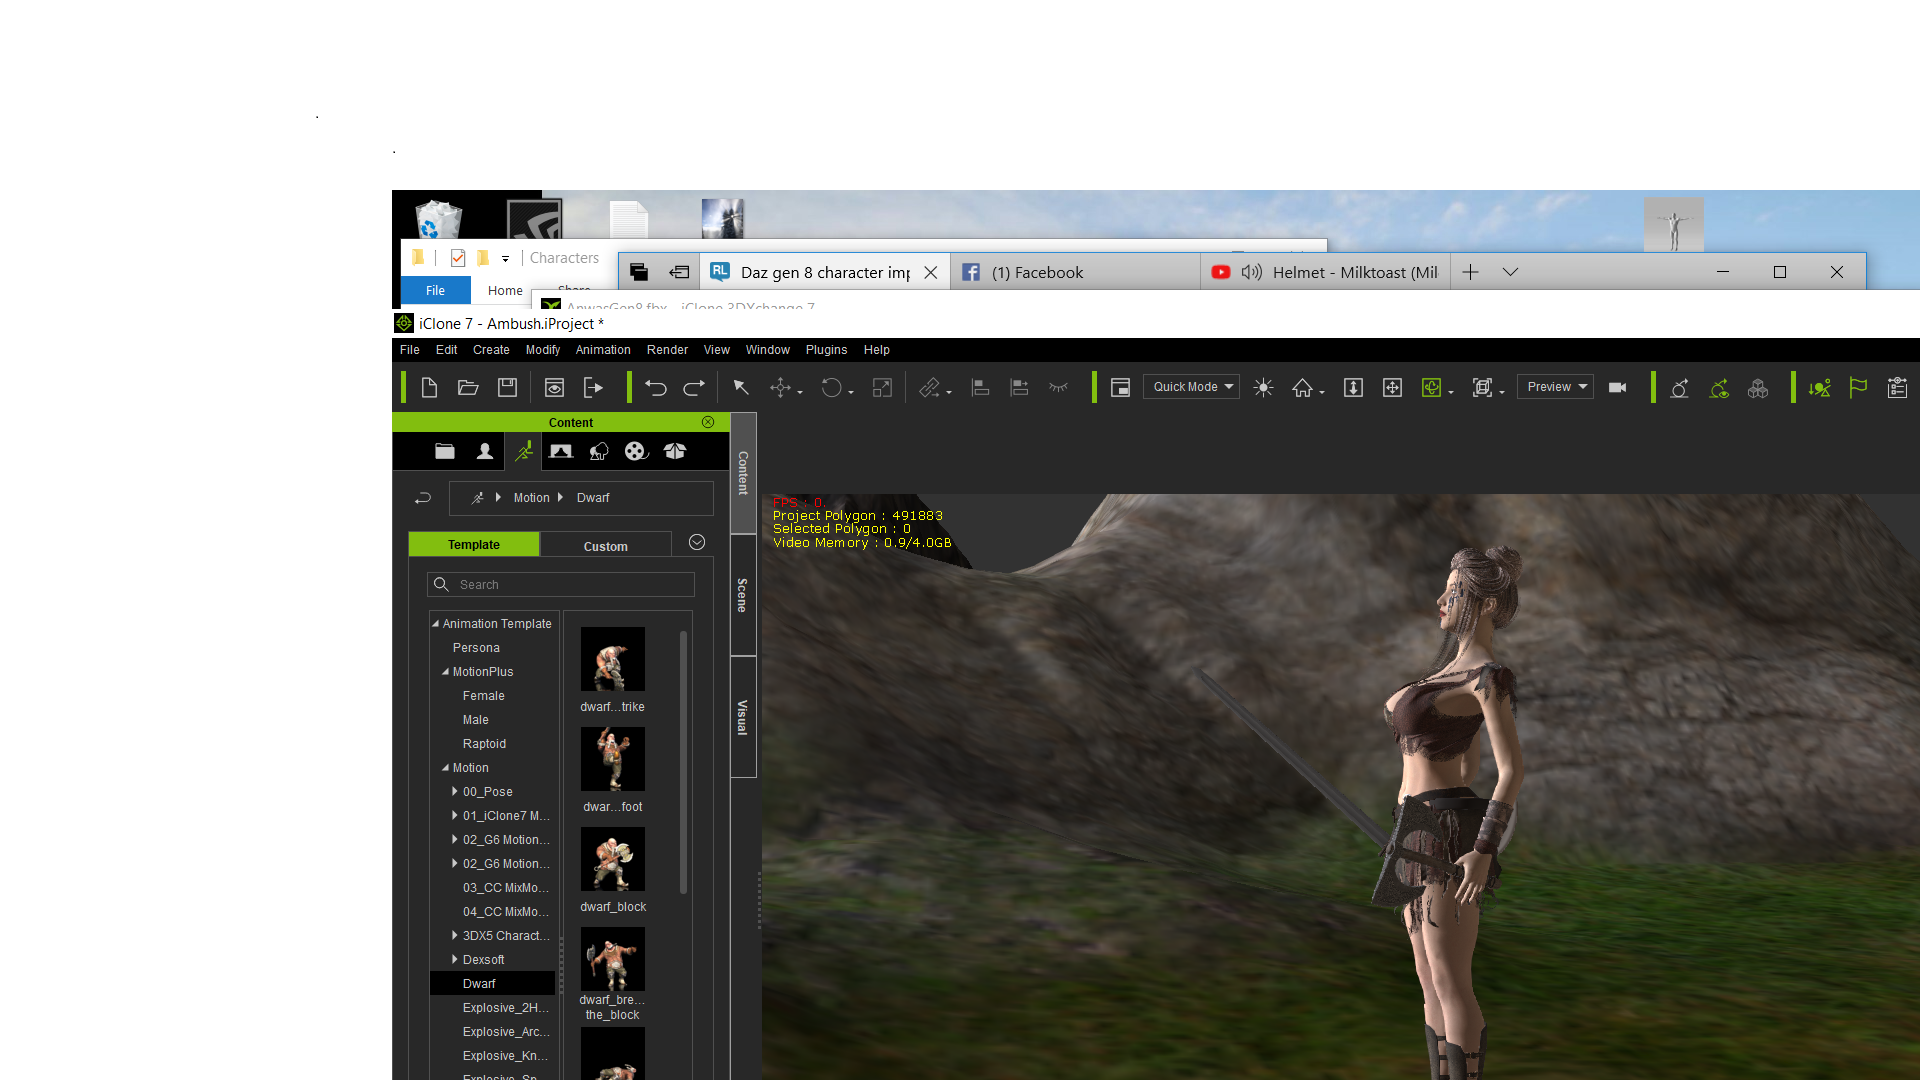Click the content Search field
Image resolution: width=1920 pixels, height=1080 pixels.
coord(561,585)
